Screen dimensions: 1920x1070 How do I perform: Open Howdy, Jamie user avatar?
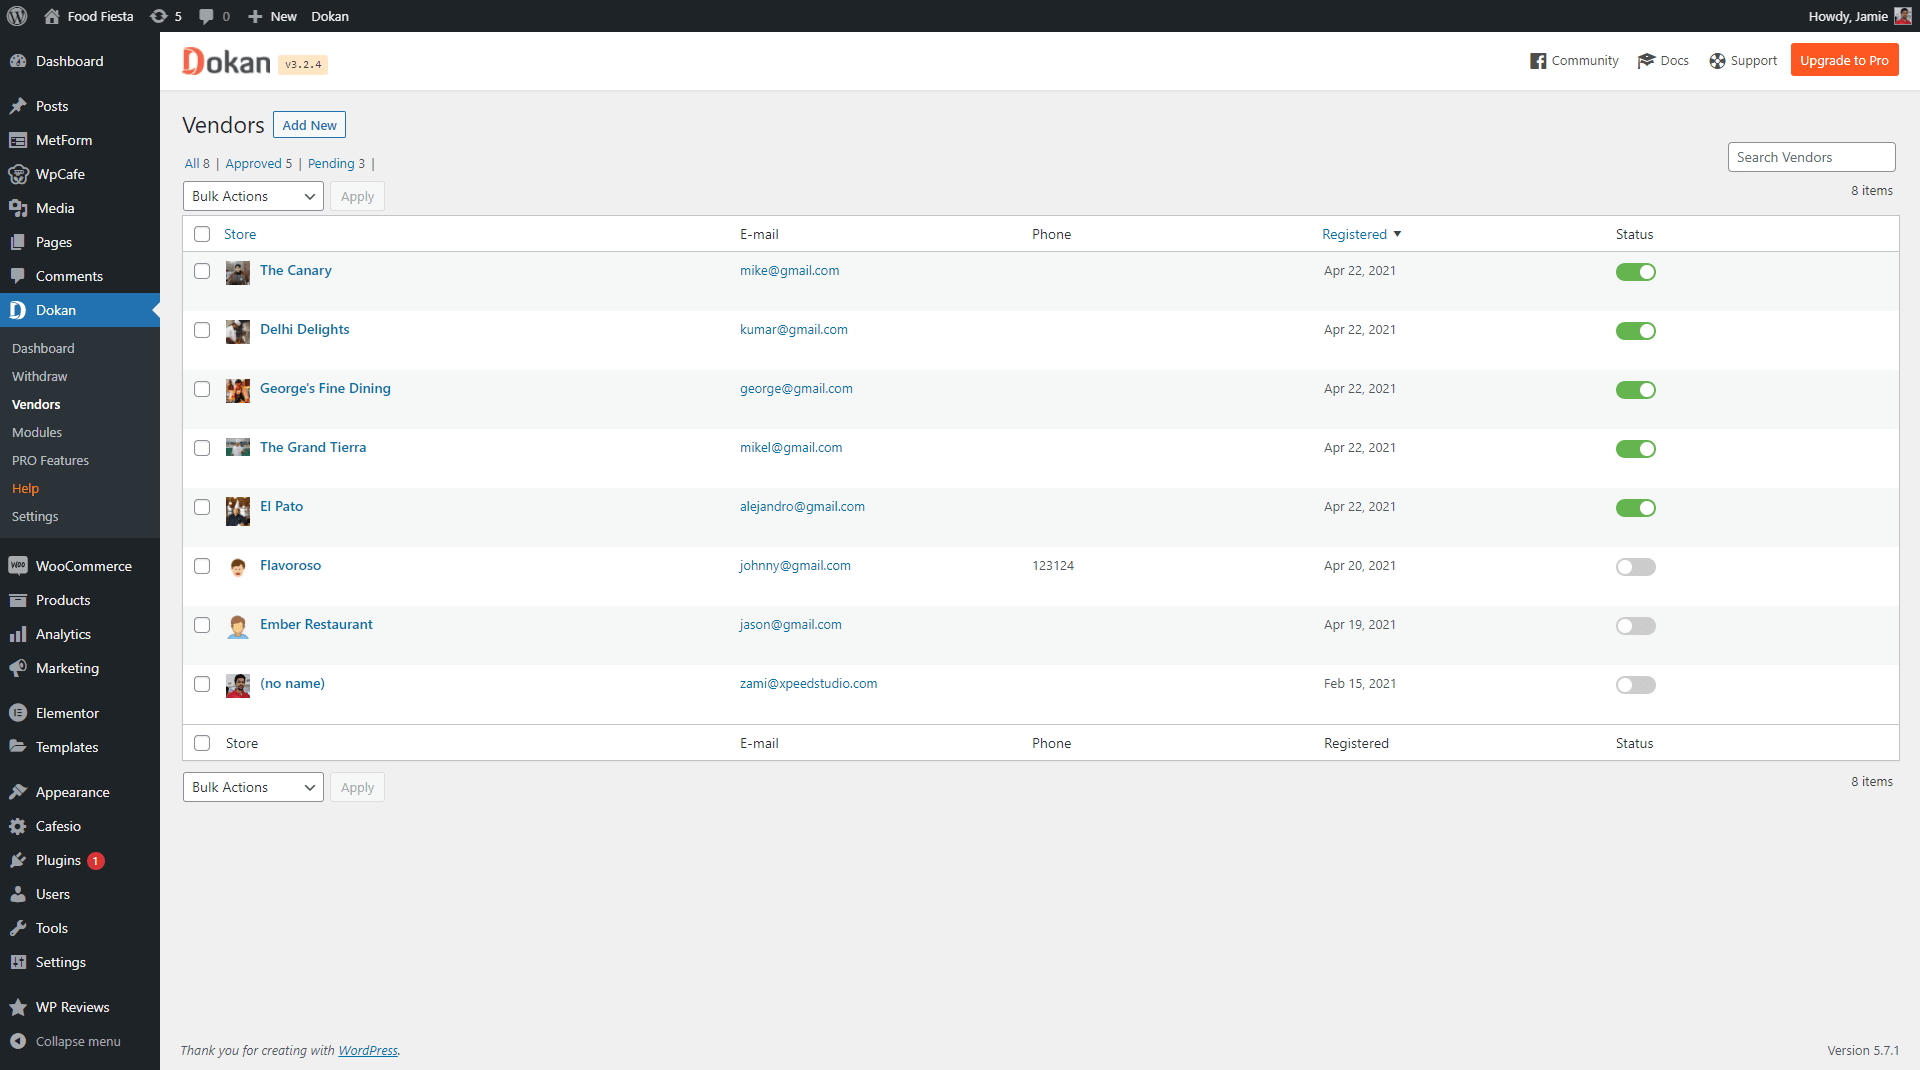coord(1903,16)
